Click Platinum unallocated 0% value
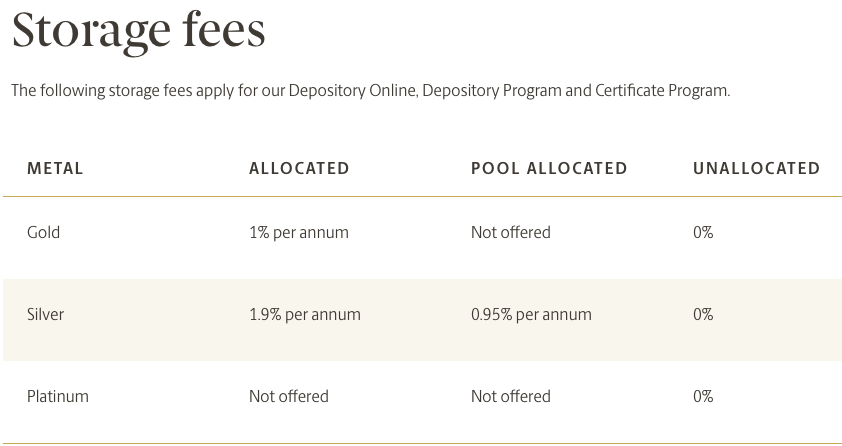The width and height of the screenshot is (842, 446). pos(703,396)
